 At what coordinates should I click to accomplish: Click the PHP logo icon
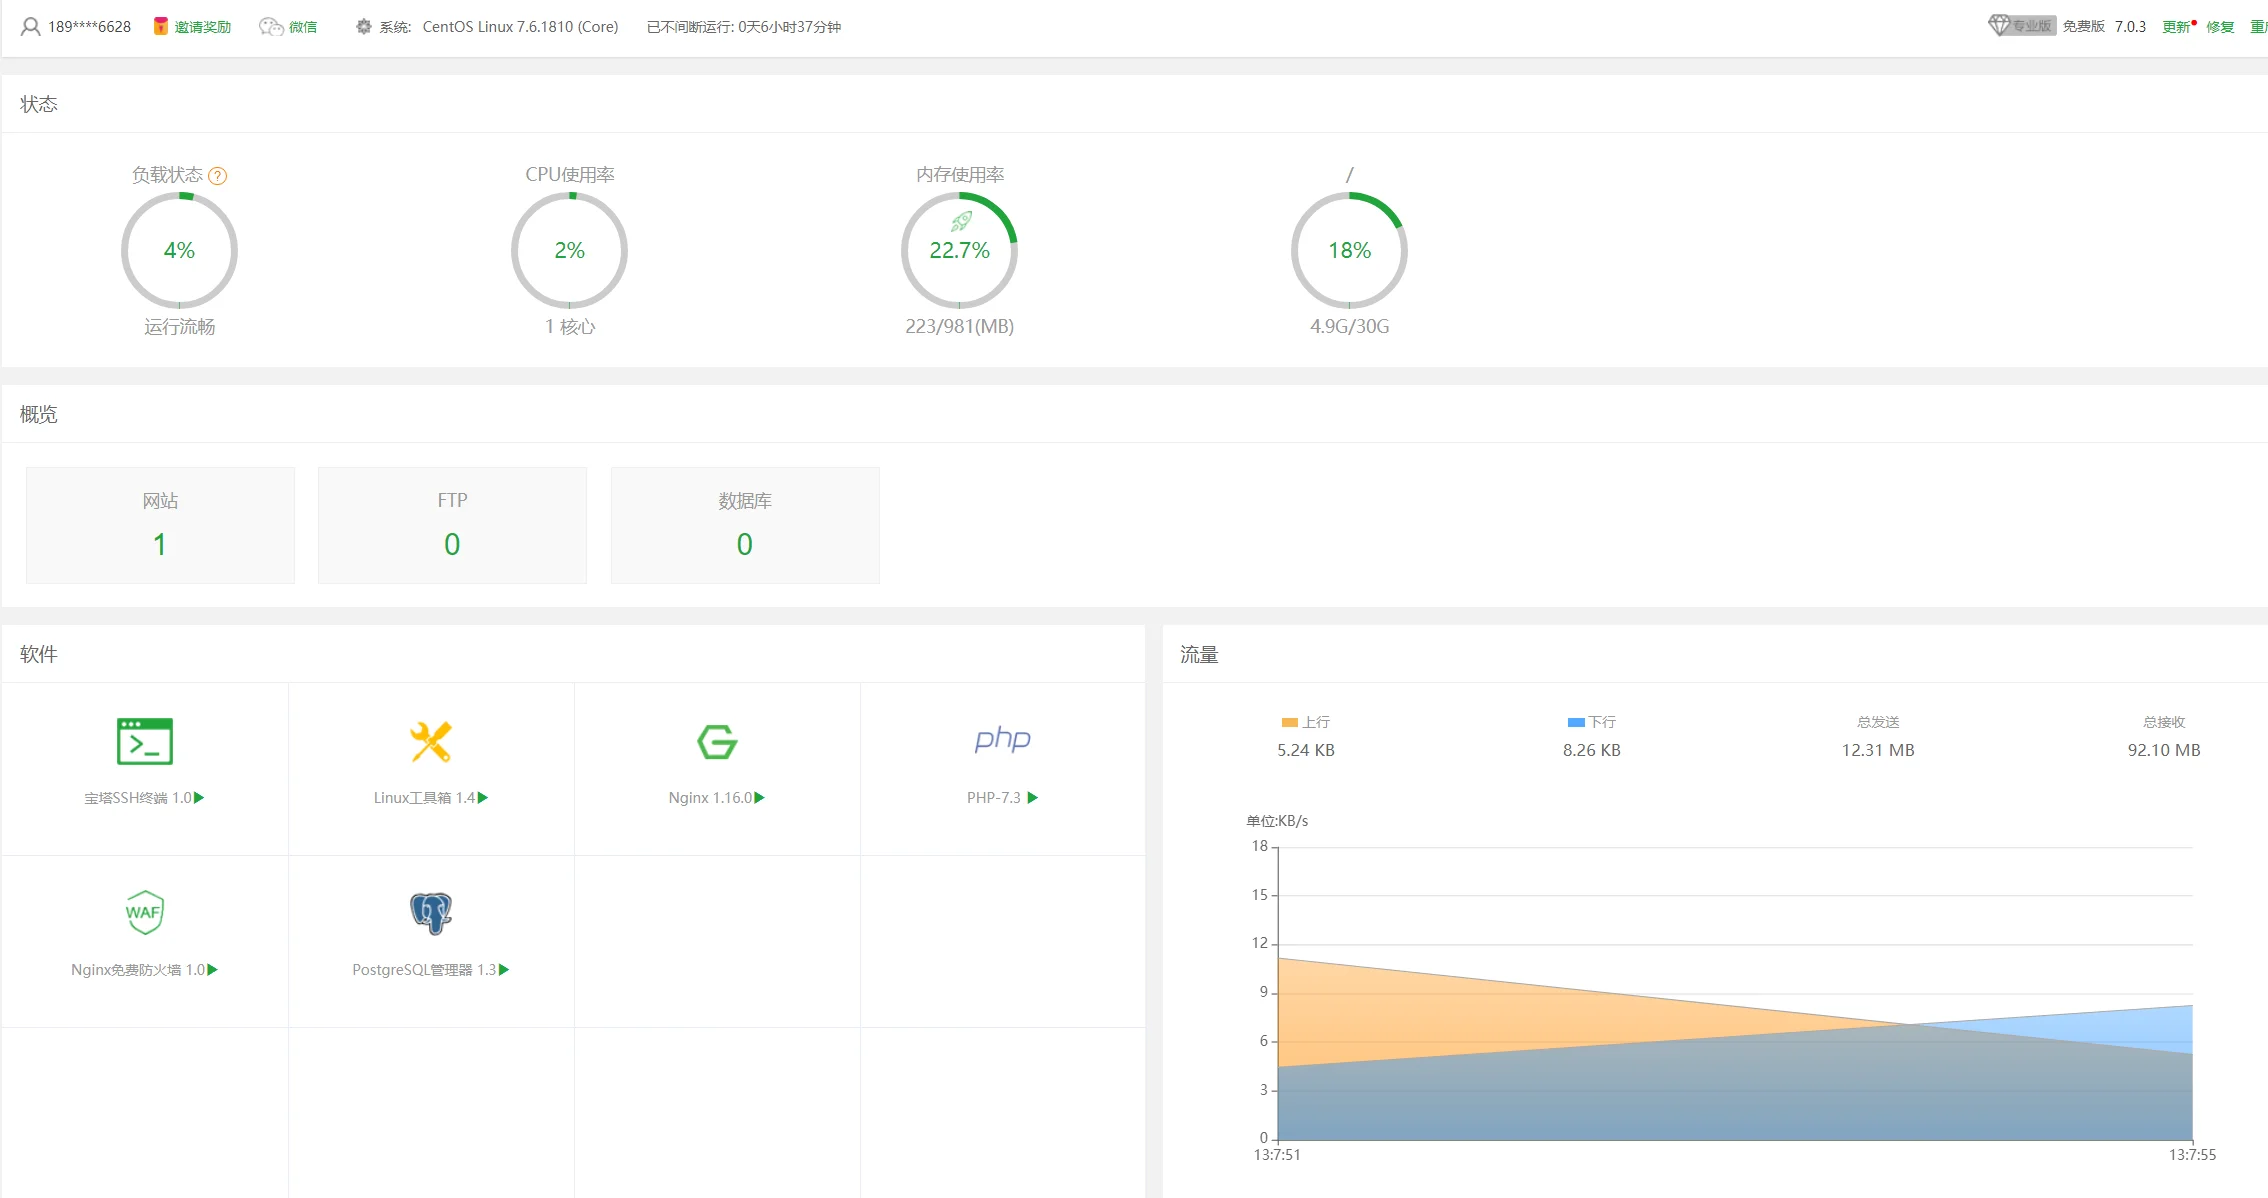[x=1002, y=739]
